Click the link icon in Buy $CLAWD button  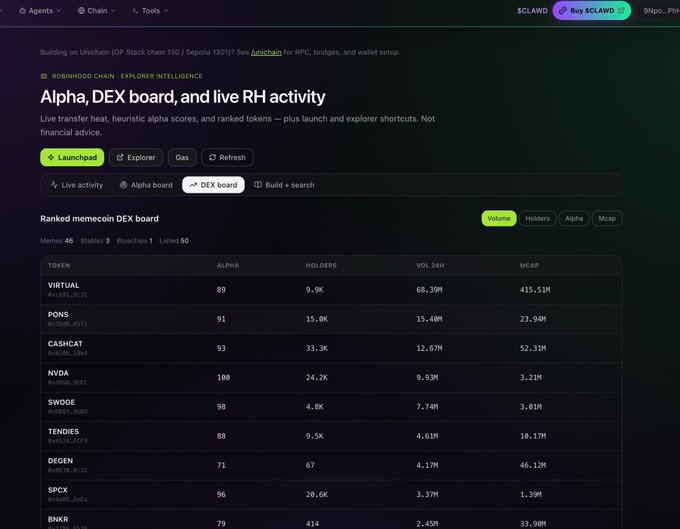[562, 10]
